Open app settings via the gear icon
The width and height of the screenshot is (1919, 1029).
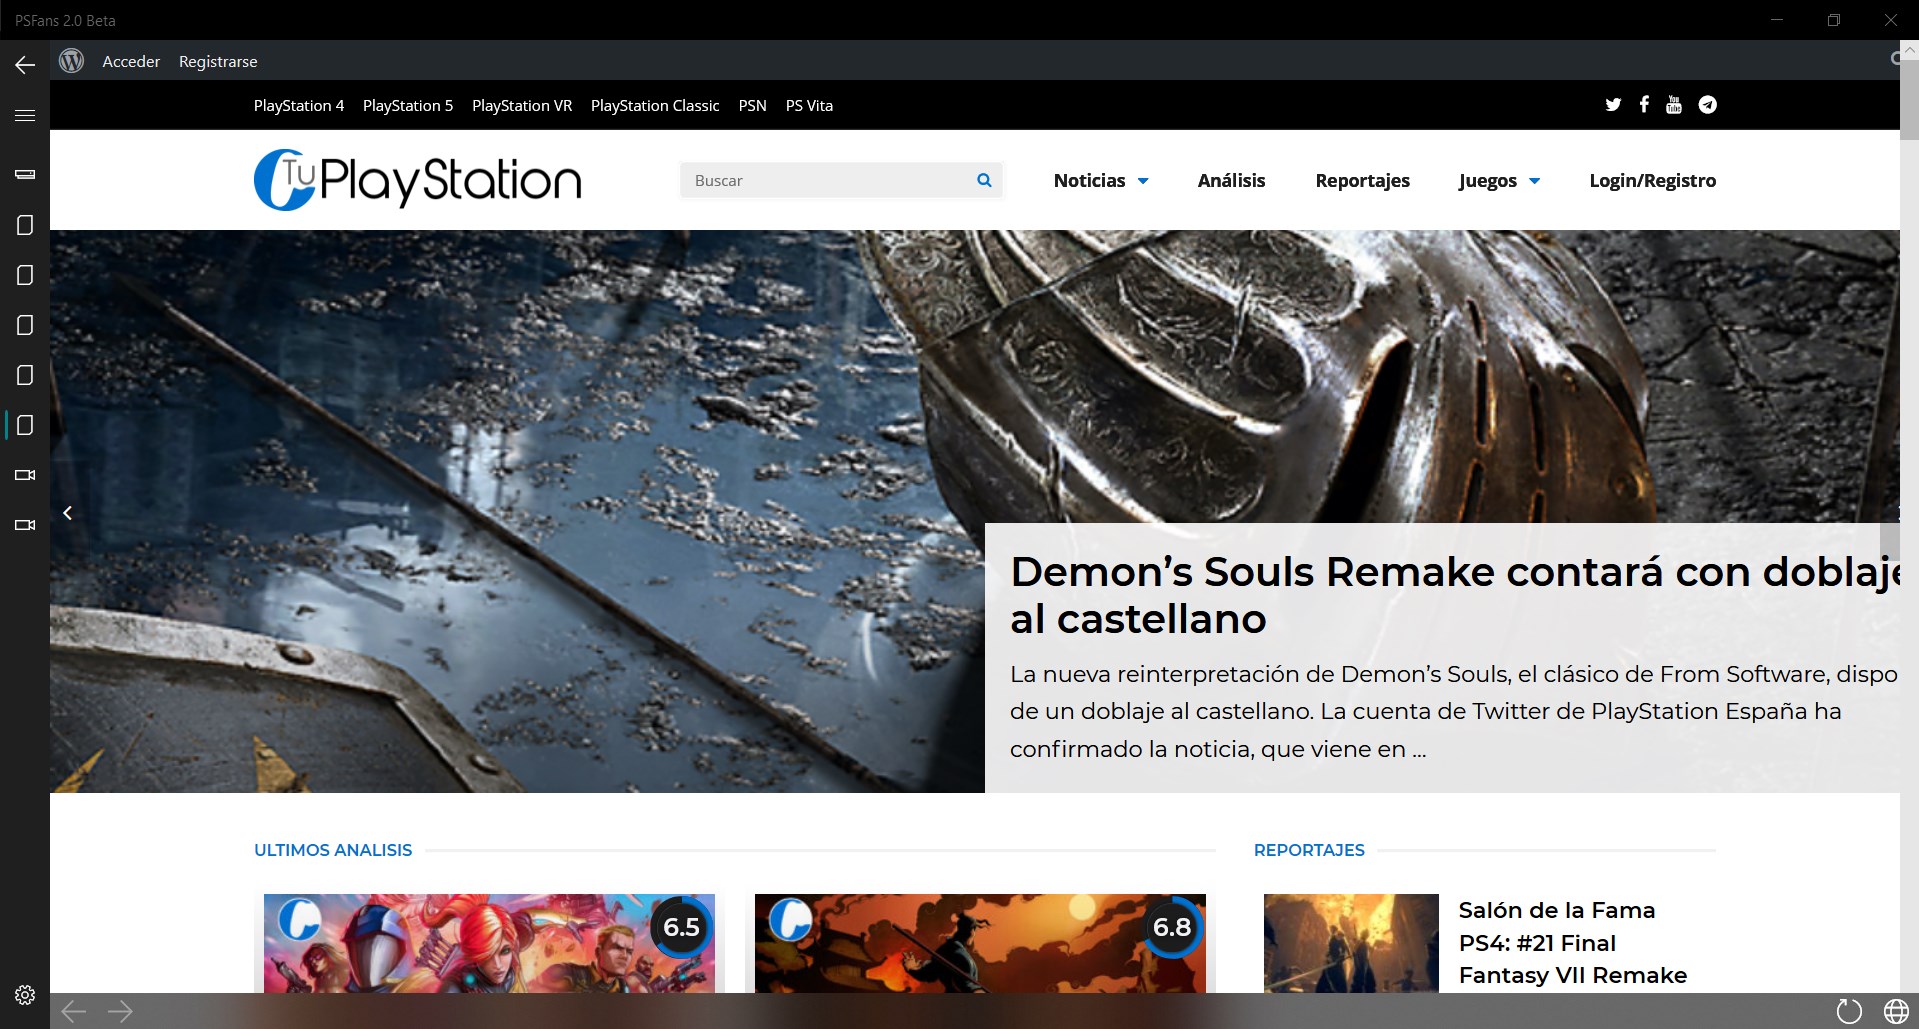[25, 995]
